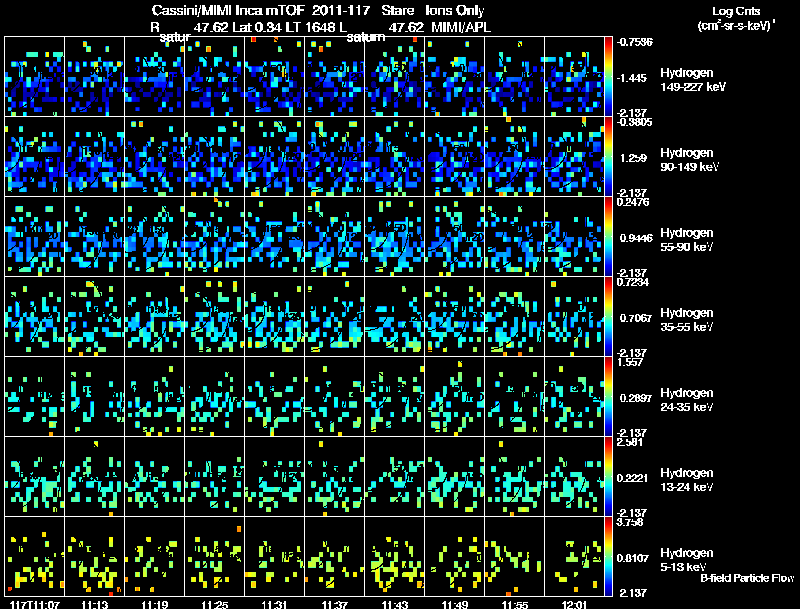Click the '11:43' time axis label

coord(394,604)
